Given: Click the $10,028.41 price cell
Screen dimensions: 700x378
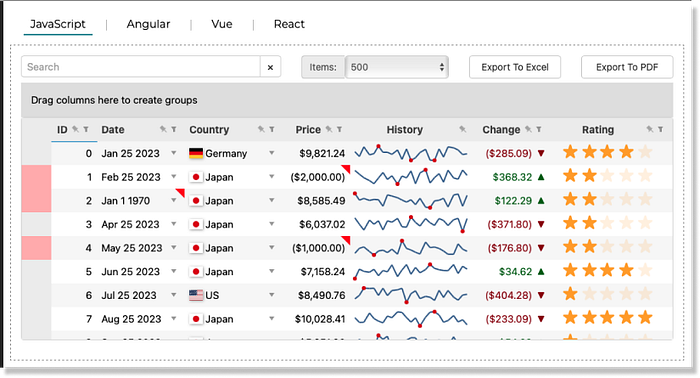Looking at the screenshot, I should pyautogui.click(x=320, y=319).
